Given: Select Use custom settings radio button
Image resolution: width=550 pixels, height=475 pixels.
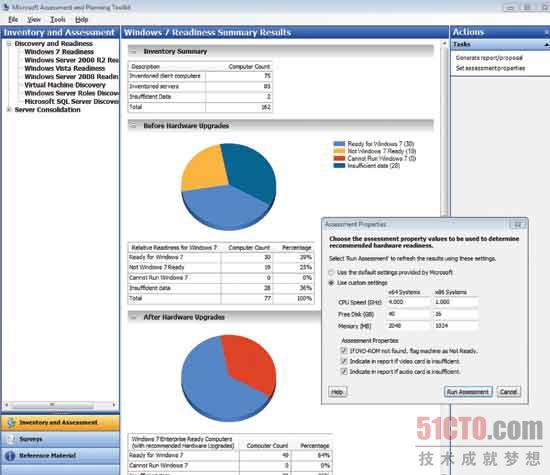Looking at the screenshot, I should 331,283.
